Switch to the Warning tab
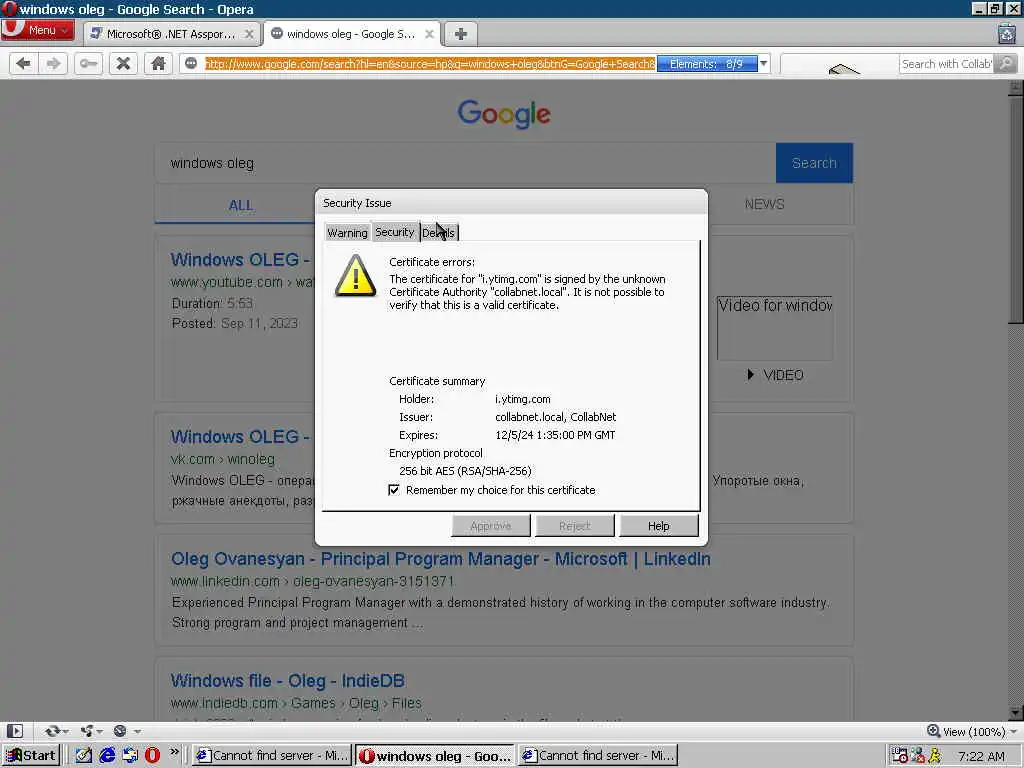1024x768 pixels. coord(347,233)
